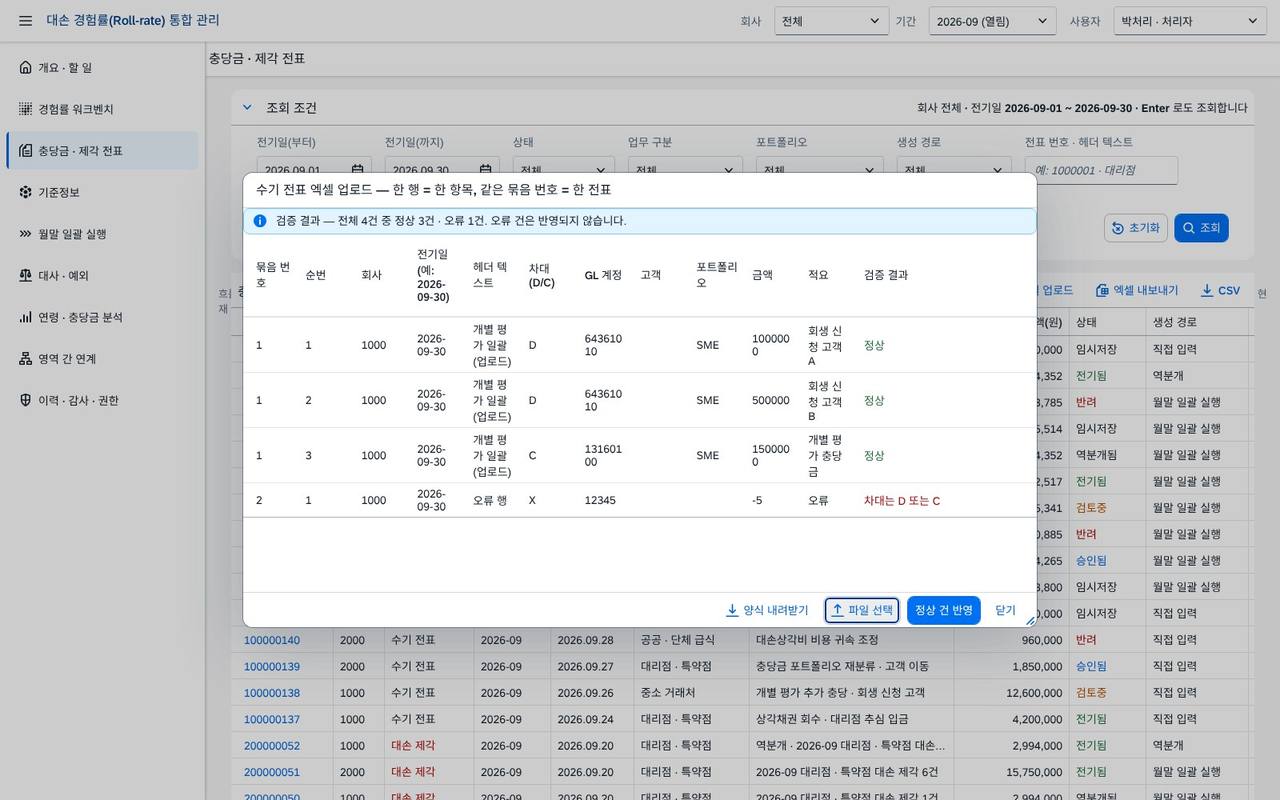Click the icon beside 기준정보

(x=25, y=192)
